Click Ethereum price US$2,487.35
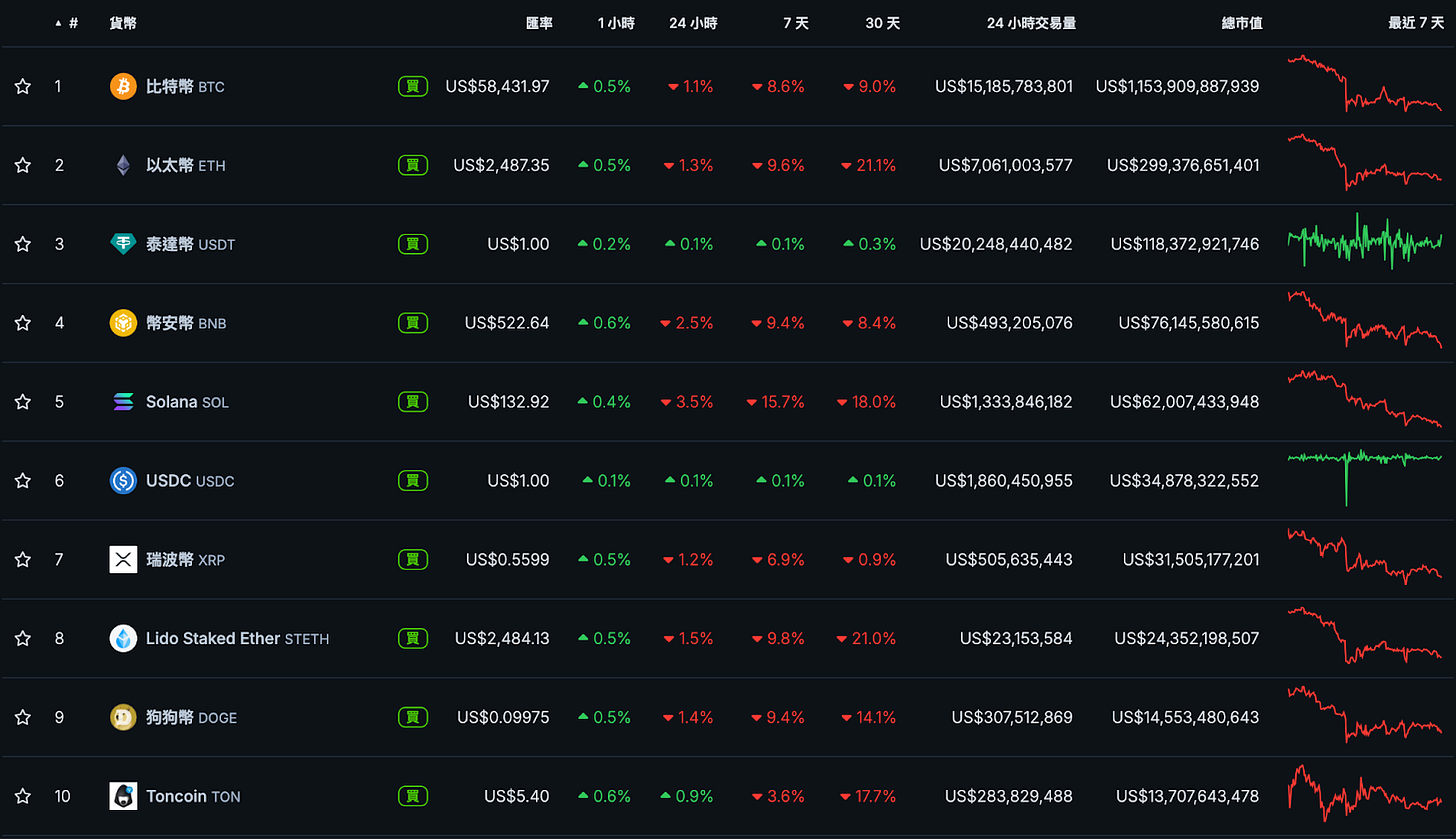Viewport: 1456px width, 839px height. (501, 165)
